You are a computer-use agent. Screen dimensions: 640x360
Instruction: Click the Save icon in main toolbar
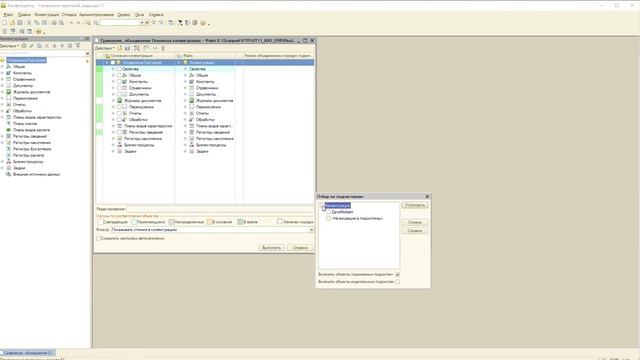(x=20, y=23)
